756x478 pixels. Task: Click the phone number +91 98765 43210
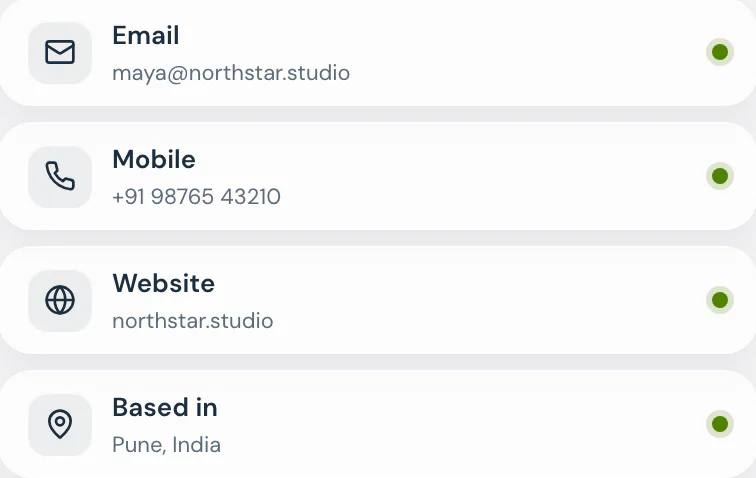coord(196,197)
